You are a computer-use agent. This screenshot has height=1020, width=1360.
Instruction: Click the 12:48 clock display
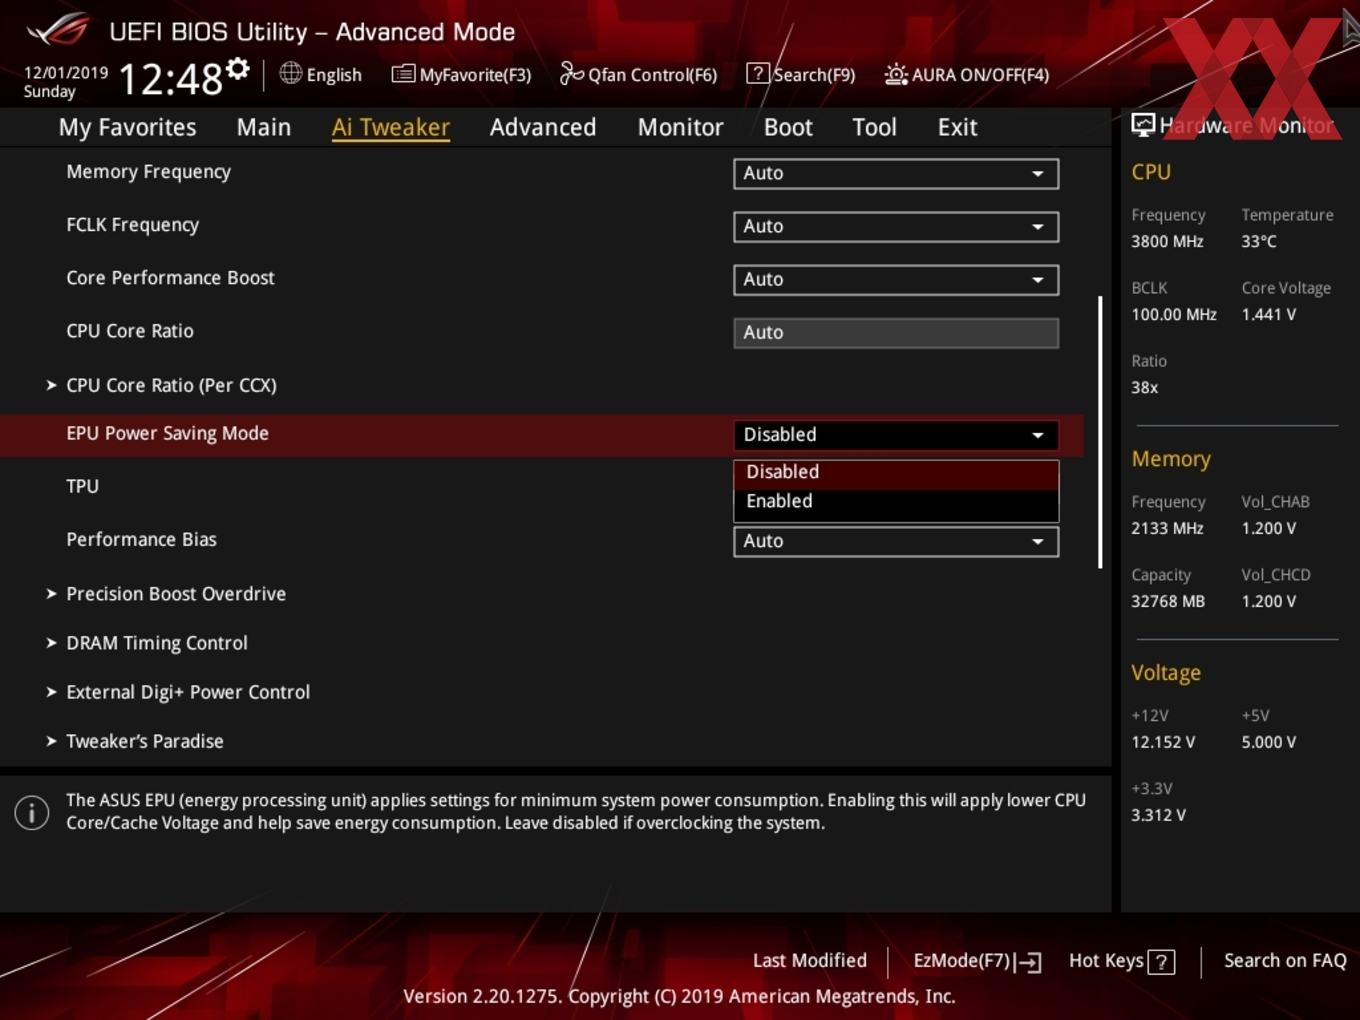tap(170, 78)
